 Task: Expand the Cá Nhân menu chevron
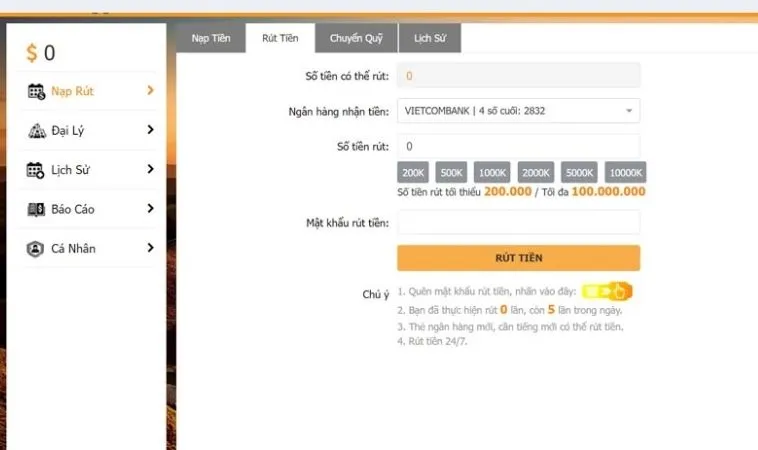150,247
